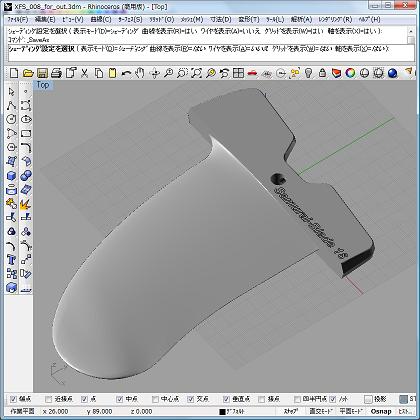Toggle 直交モード in the status bar
This screenshot has width=420, height=420.
pos(321,411)
